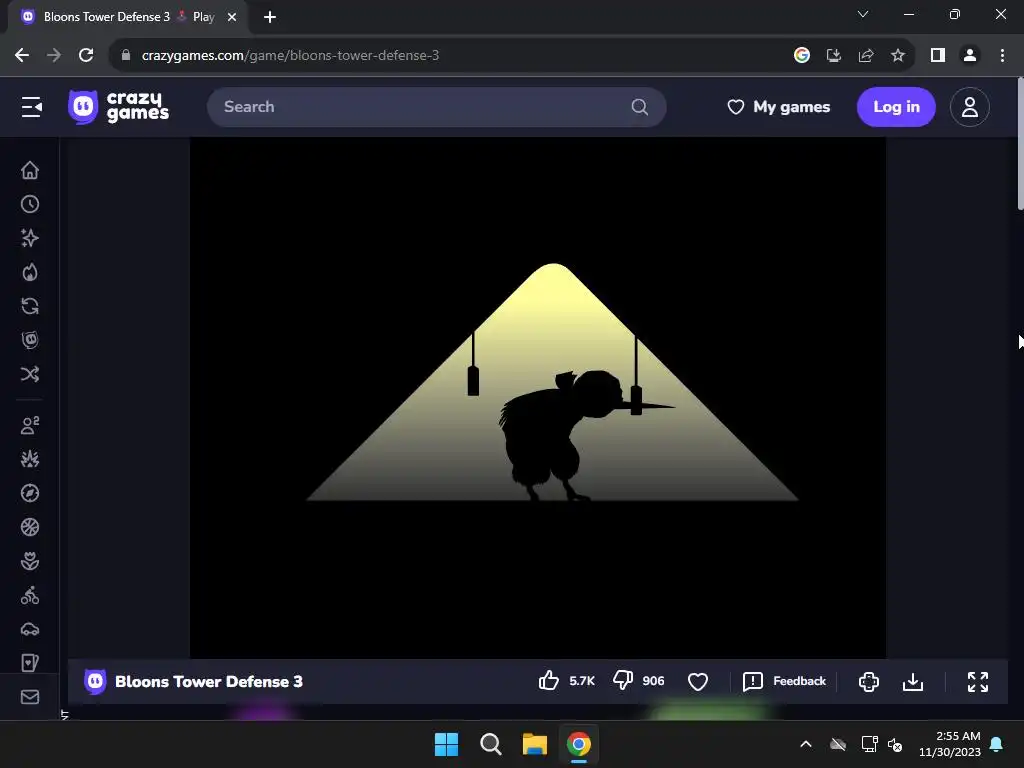Bookmark this page with the star
The image size is (1024, 768).
[x=898, y=56]
